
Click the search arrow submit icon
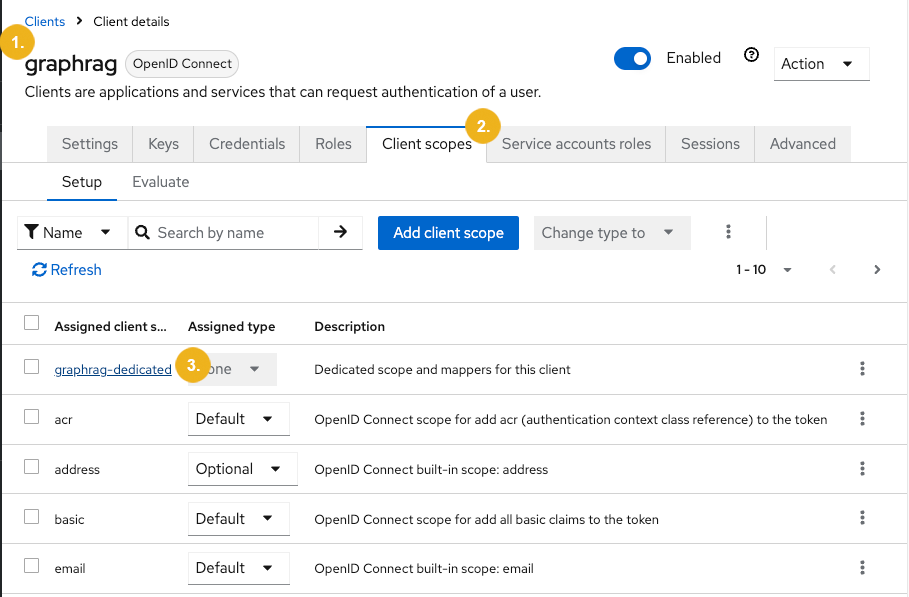tap(340, 232)
